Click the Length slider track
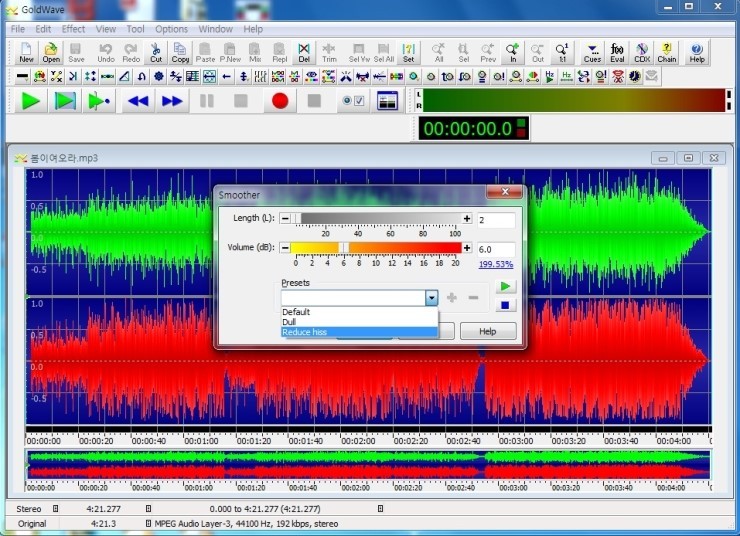740x536 pixels. [x=376, y=218]
